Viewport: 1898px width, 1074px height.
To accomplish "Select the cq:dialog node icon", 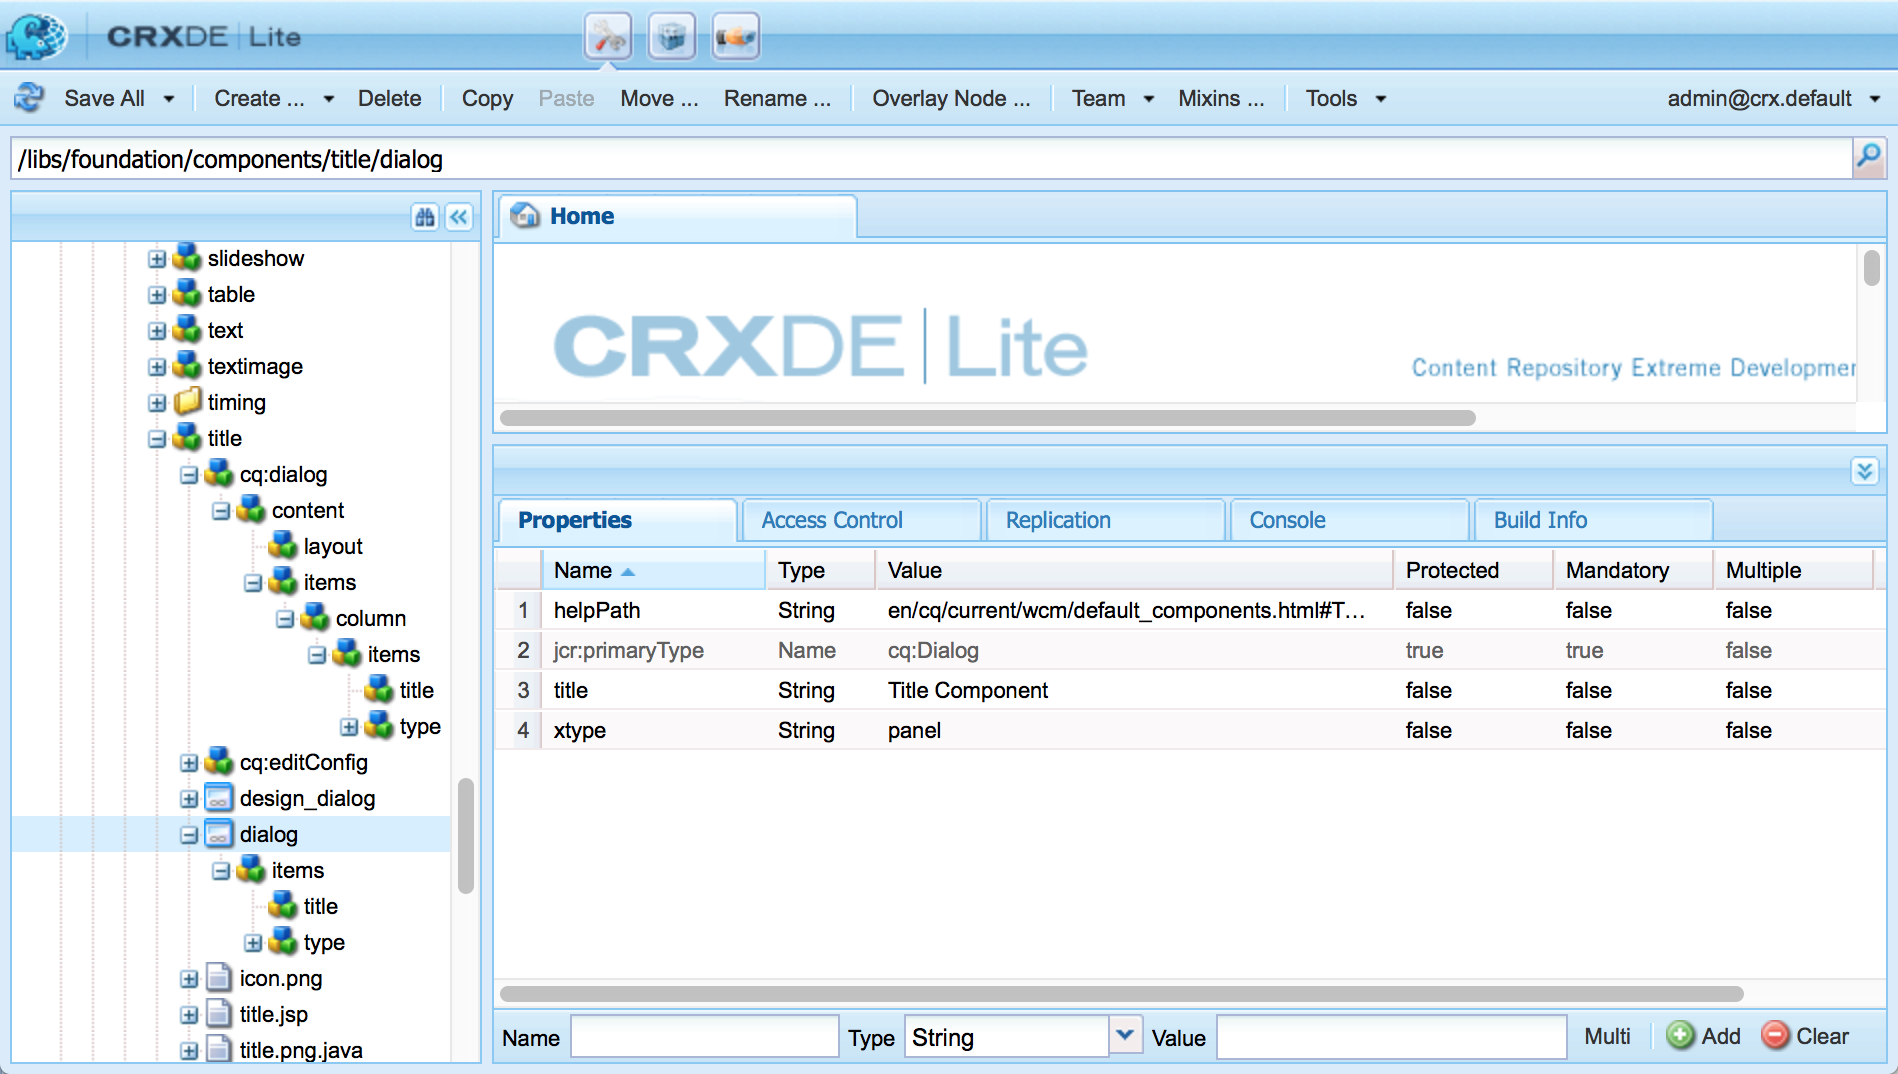I will click(219, 473).
